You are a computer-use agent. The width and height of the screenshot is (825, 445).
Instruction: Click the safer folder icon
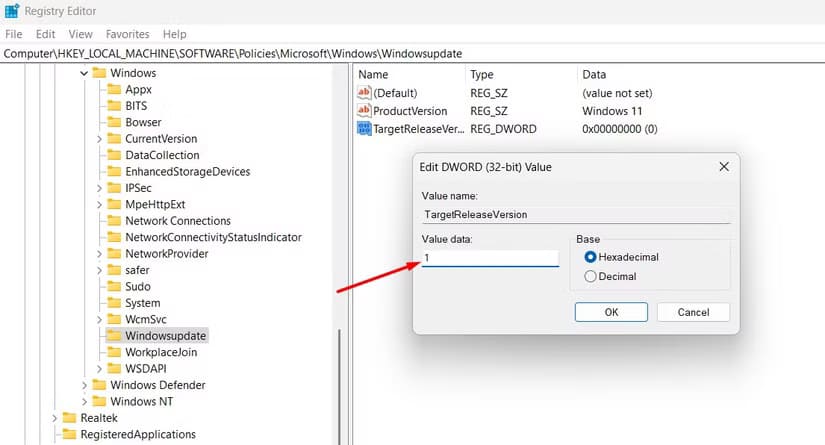click(x=114, y=270)
